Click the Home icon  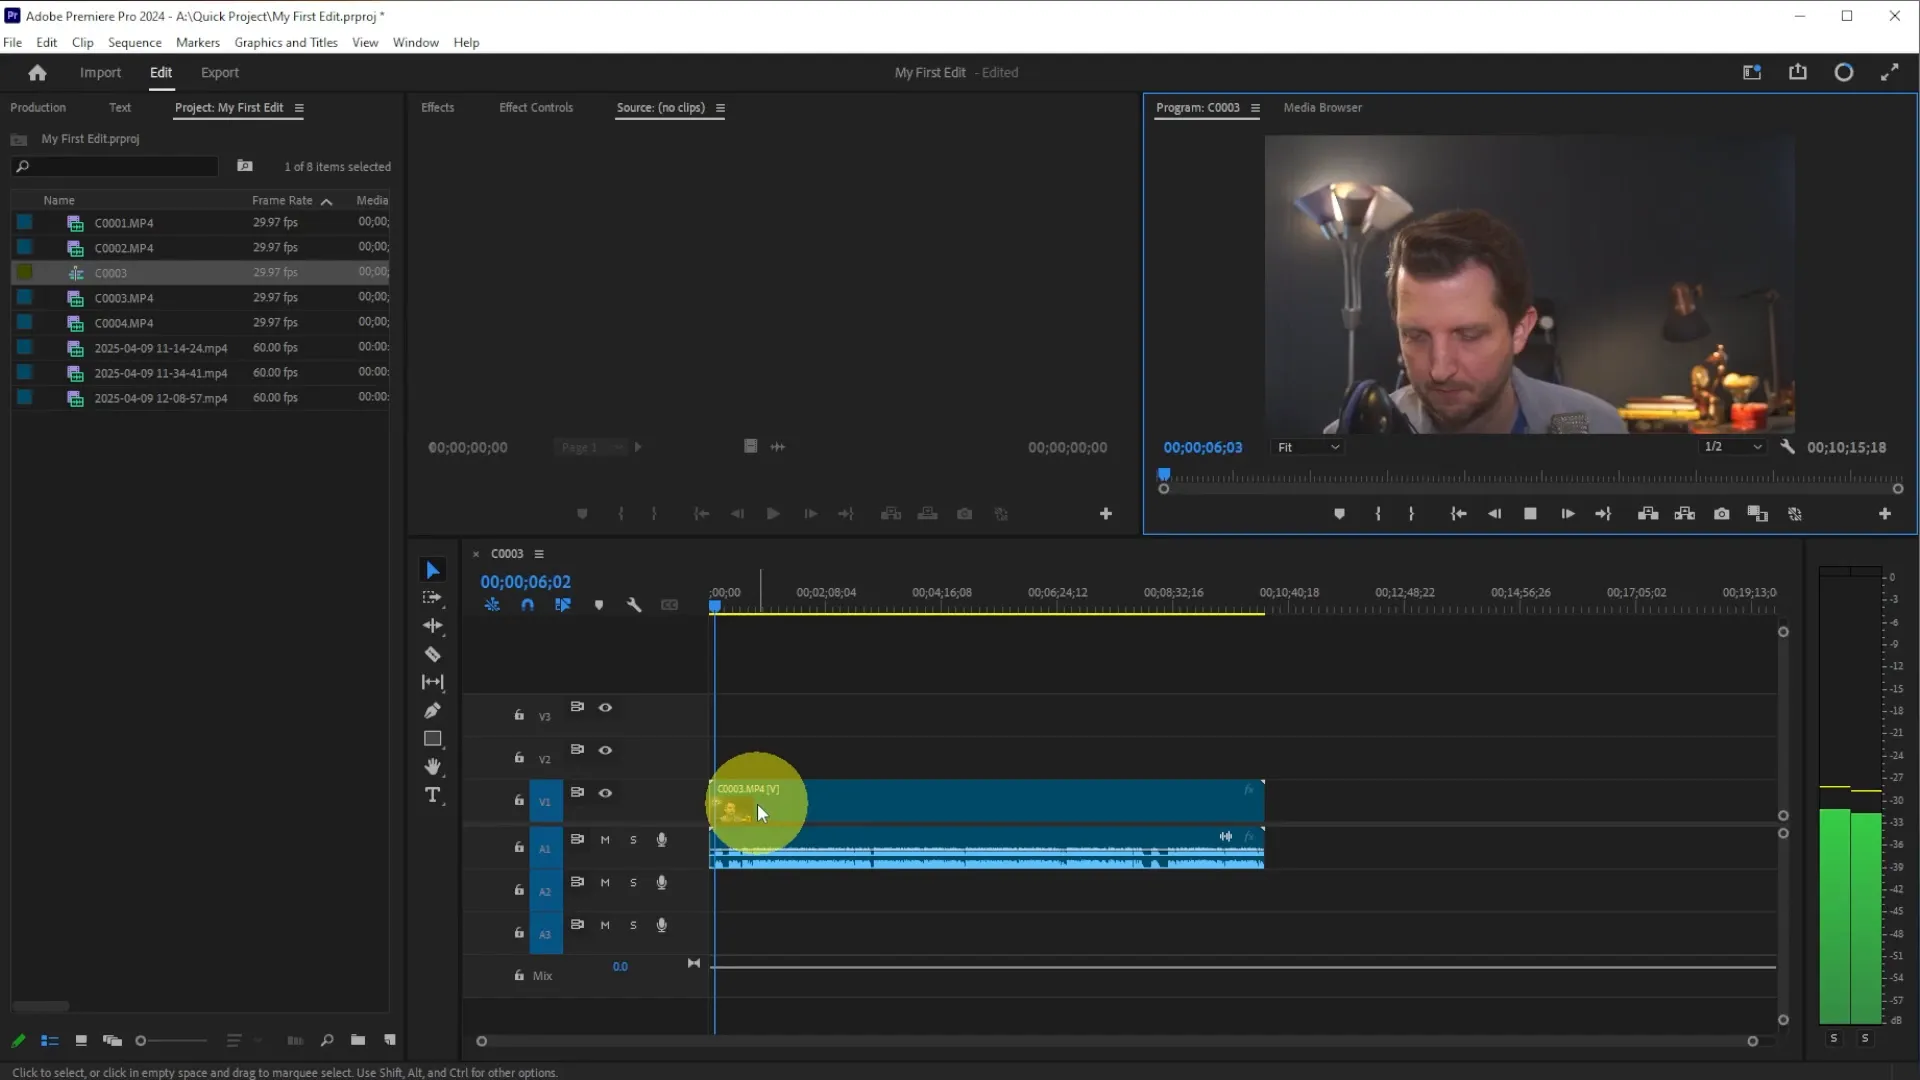37,72
